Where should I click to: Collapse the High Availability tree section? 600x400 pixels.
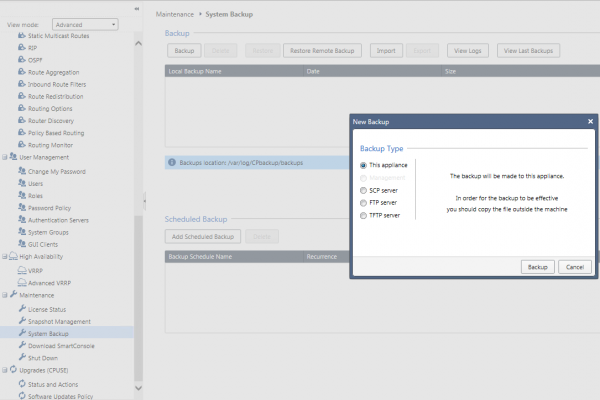(4, 257)
